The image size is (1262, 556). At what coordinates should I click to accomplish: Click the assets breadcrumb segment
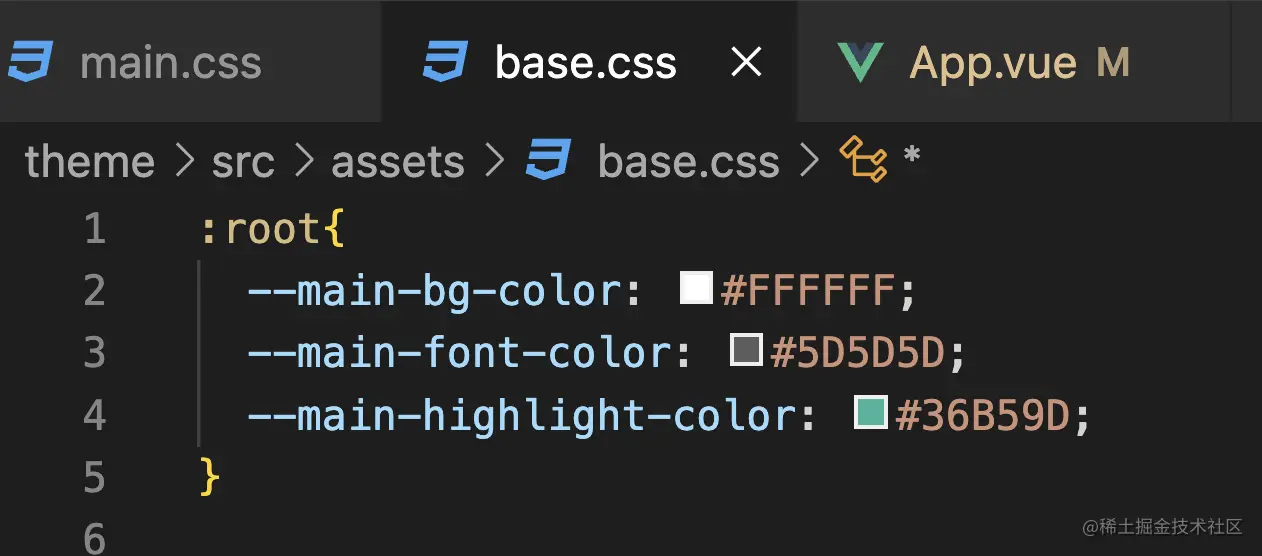pyautogui.click(x=398, y=161)
